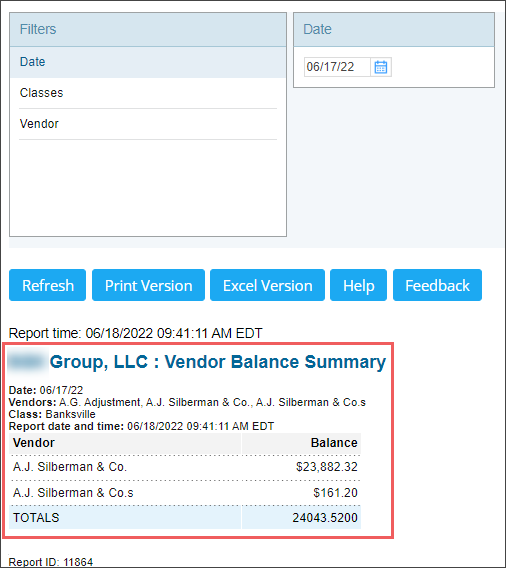The height and width of the screenshot is (568, 506).
Task: Send feedback via Feedback button
Action: click(437, 285)
